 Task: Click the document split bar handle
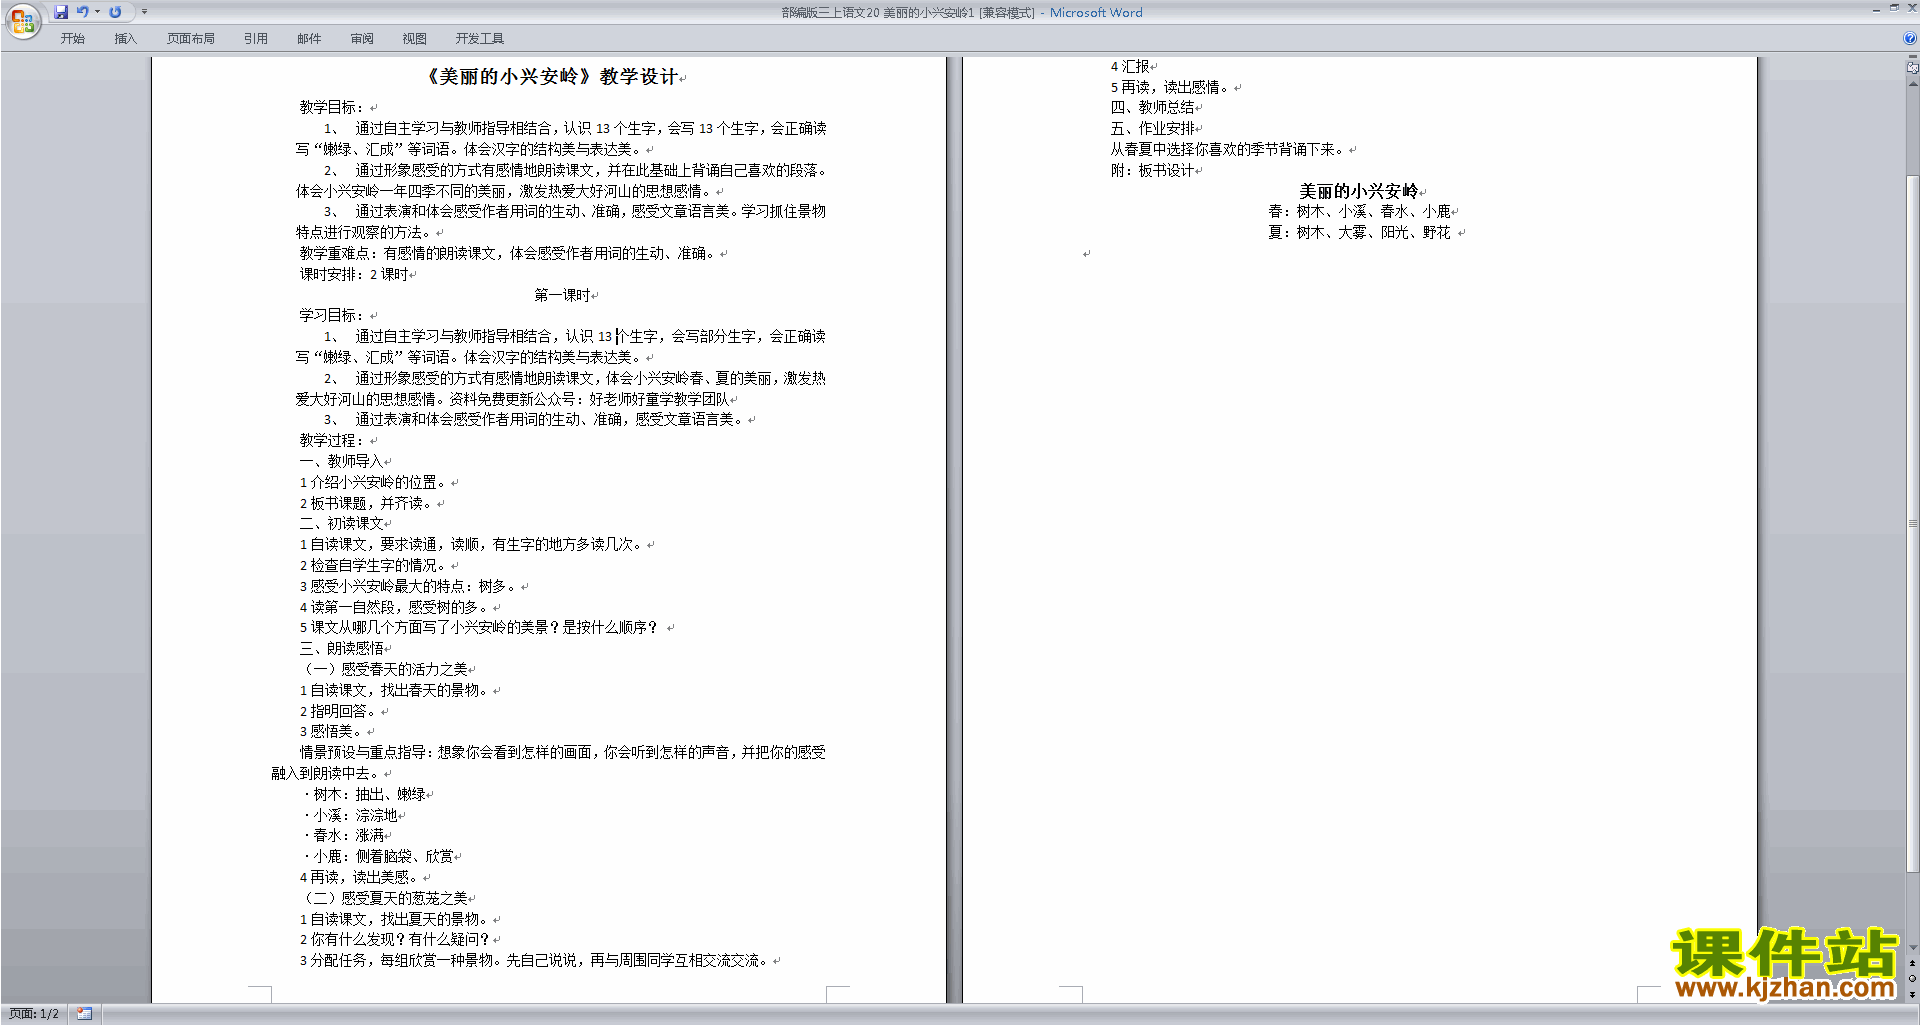(x=1912, y=56)
